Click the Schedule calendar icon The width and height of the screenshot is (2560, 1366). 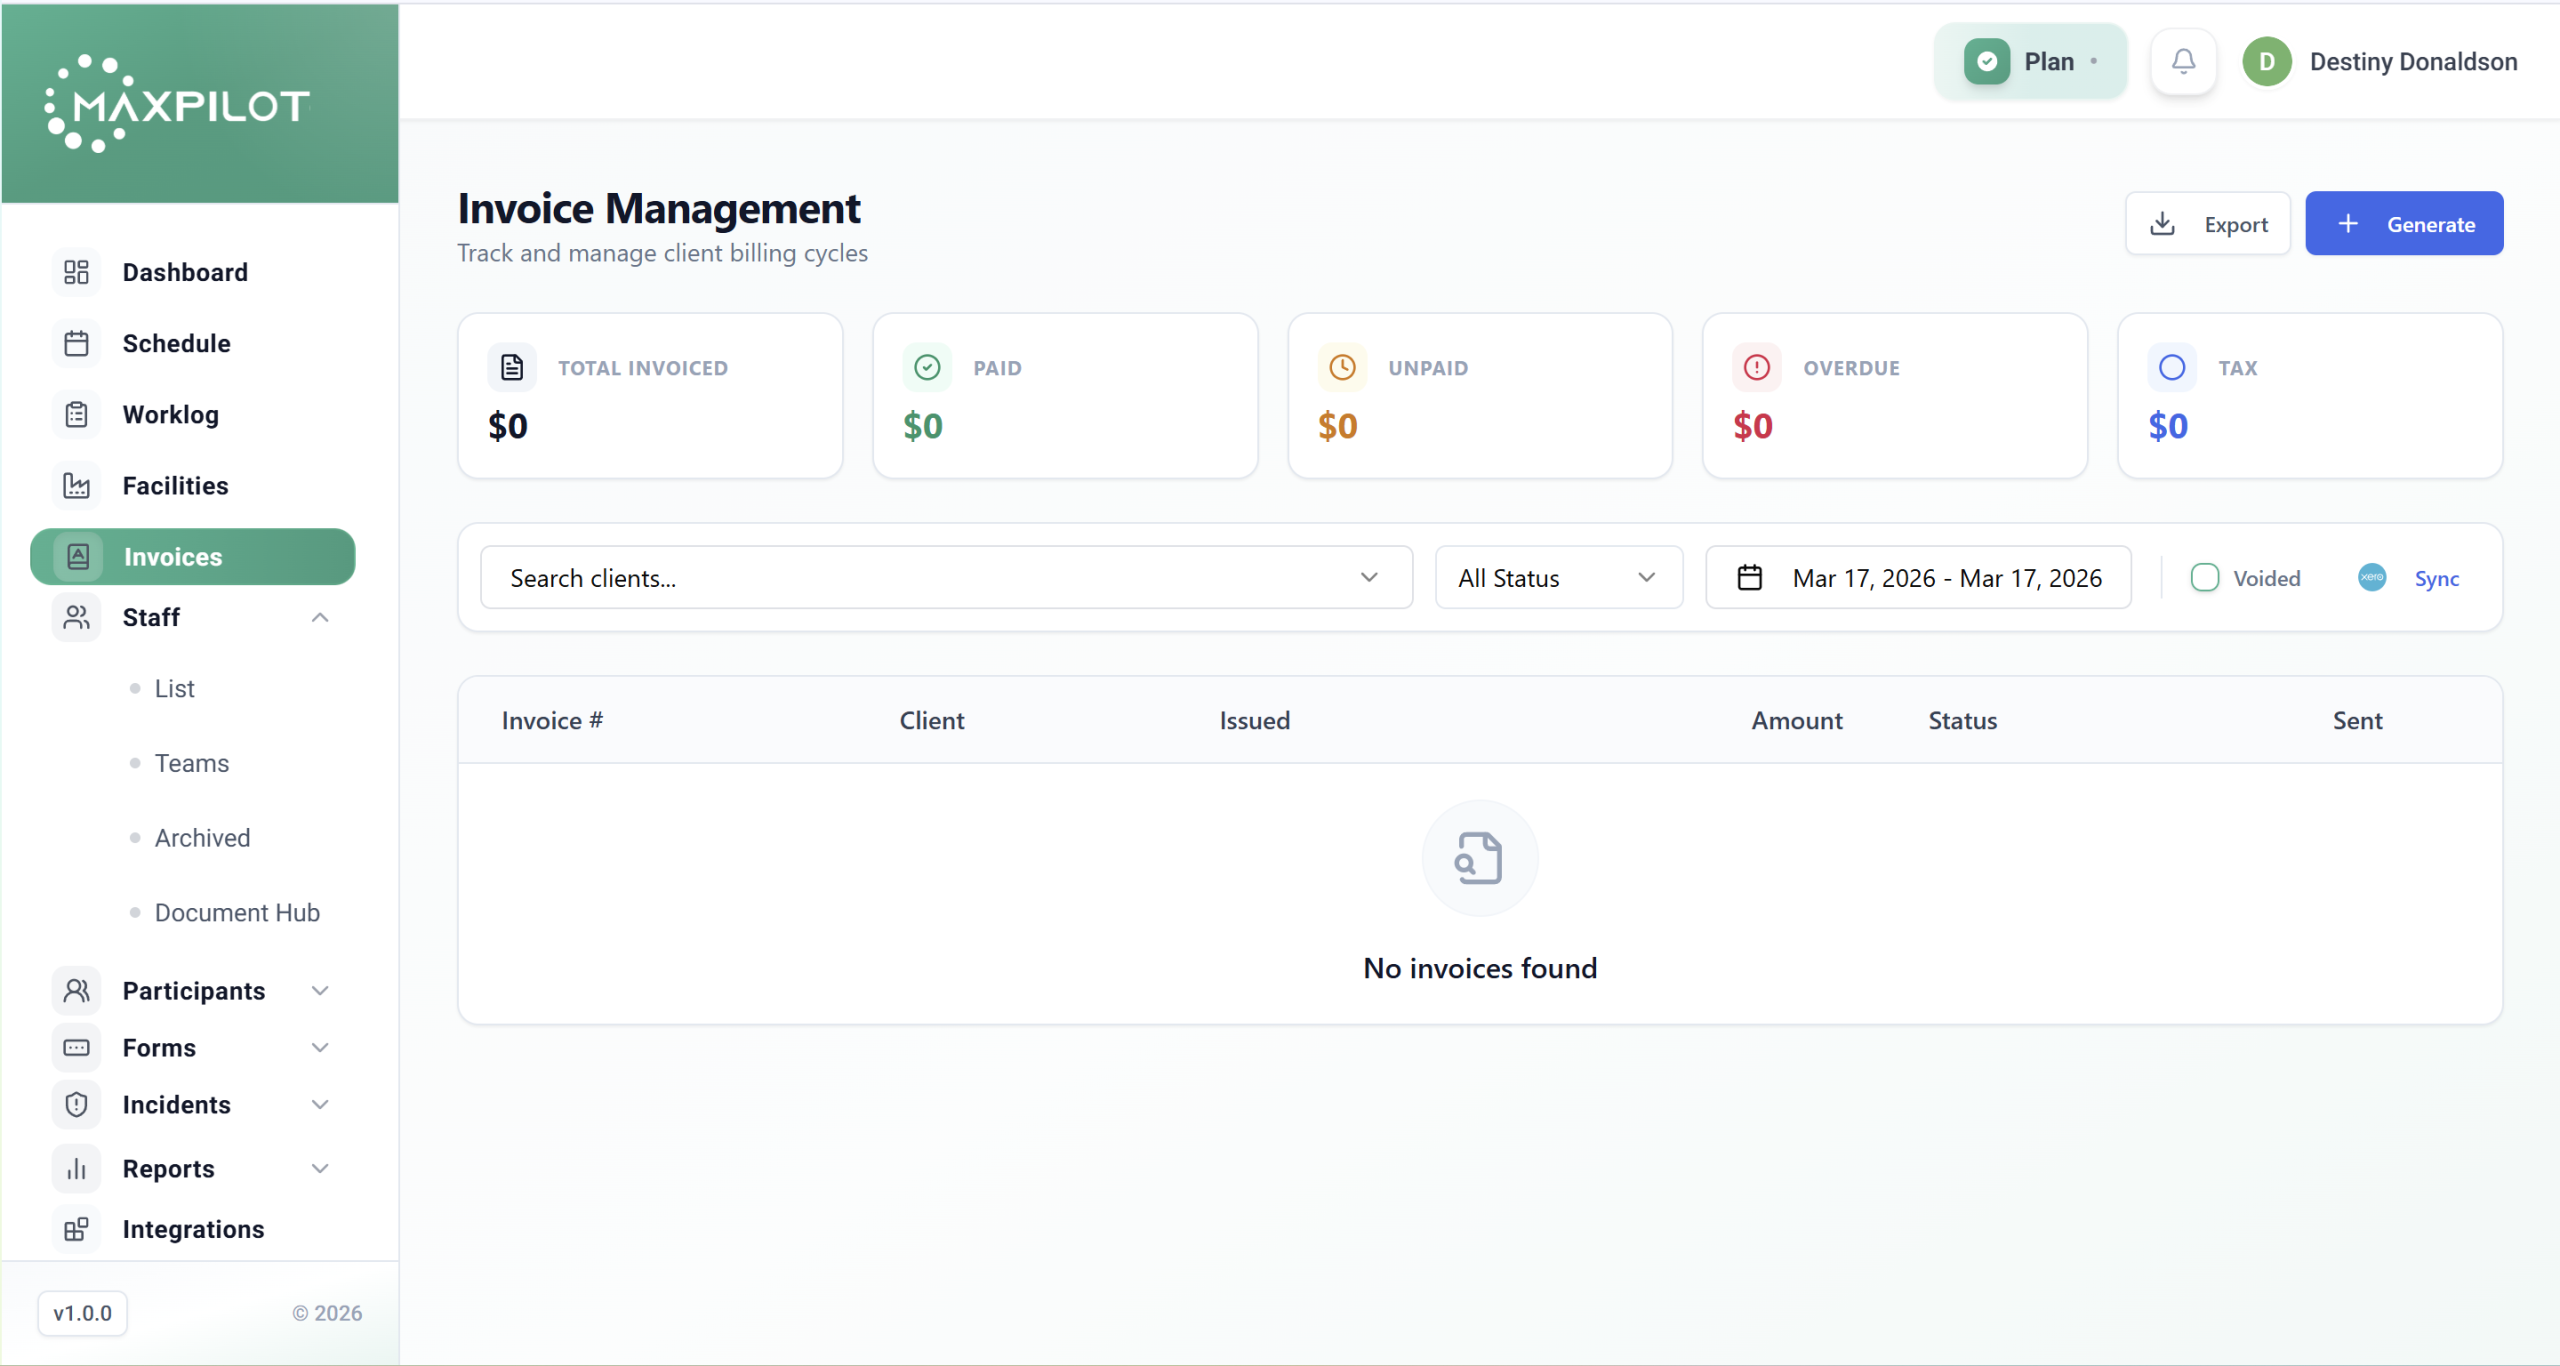click(x=76, y=343)
